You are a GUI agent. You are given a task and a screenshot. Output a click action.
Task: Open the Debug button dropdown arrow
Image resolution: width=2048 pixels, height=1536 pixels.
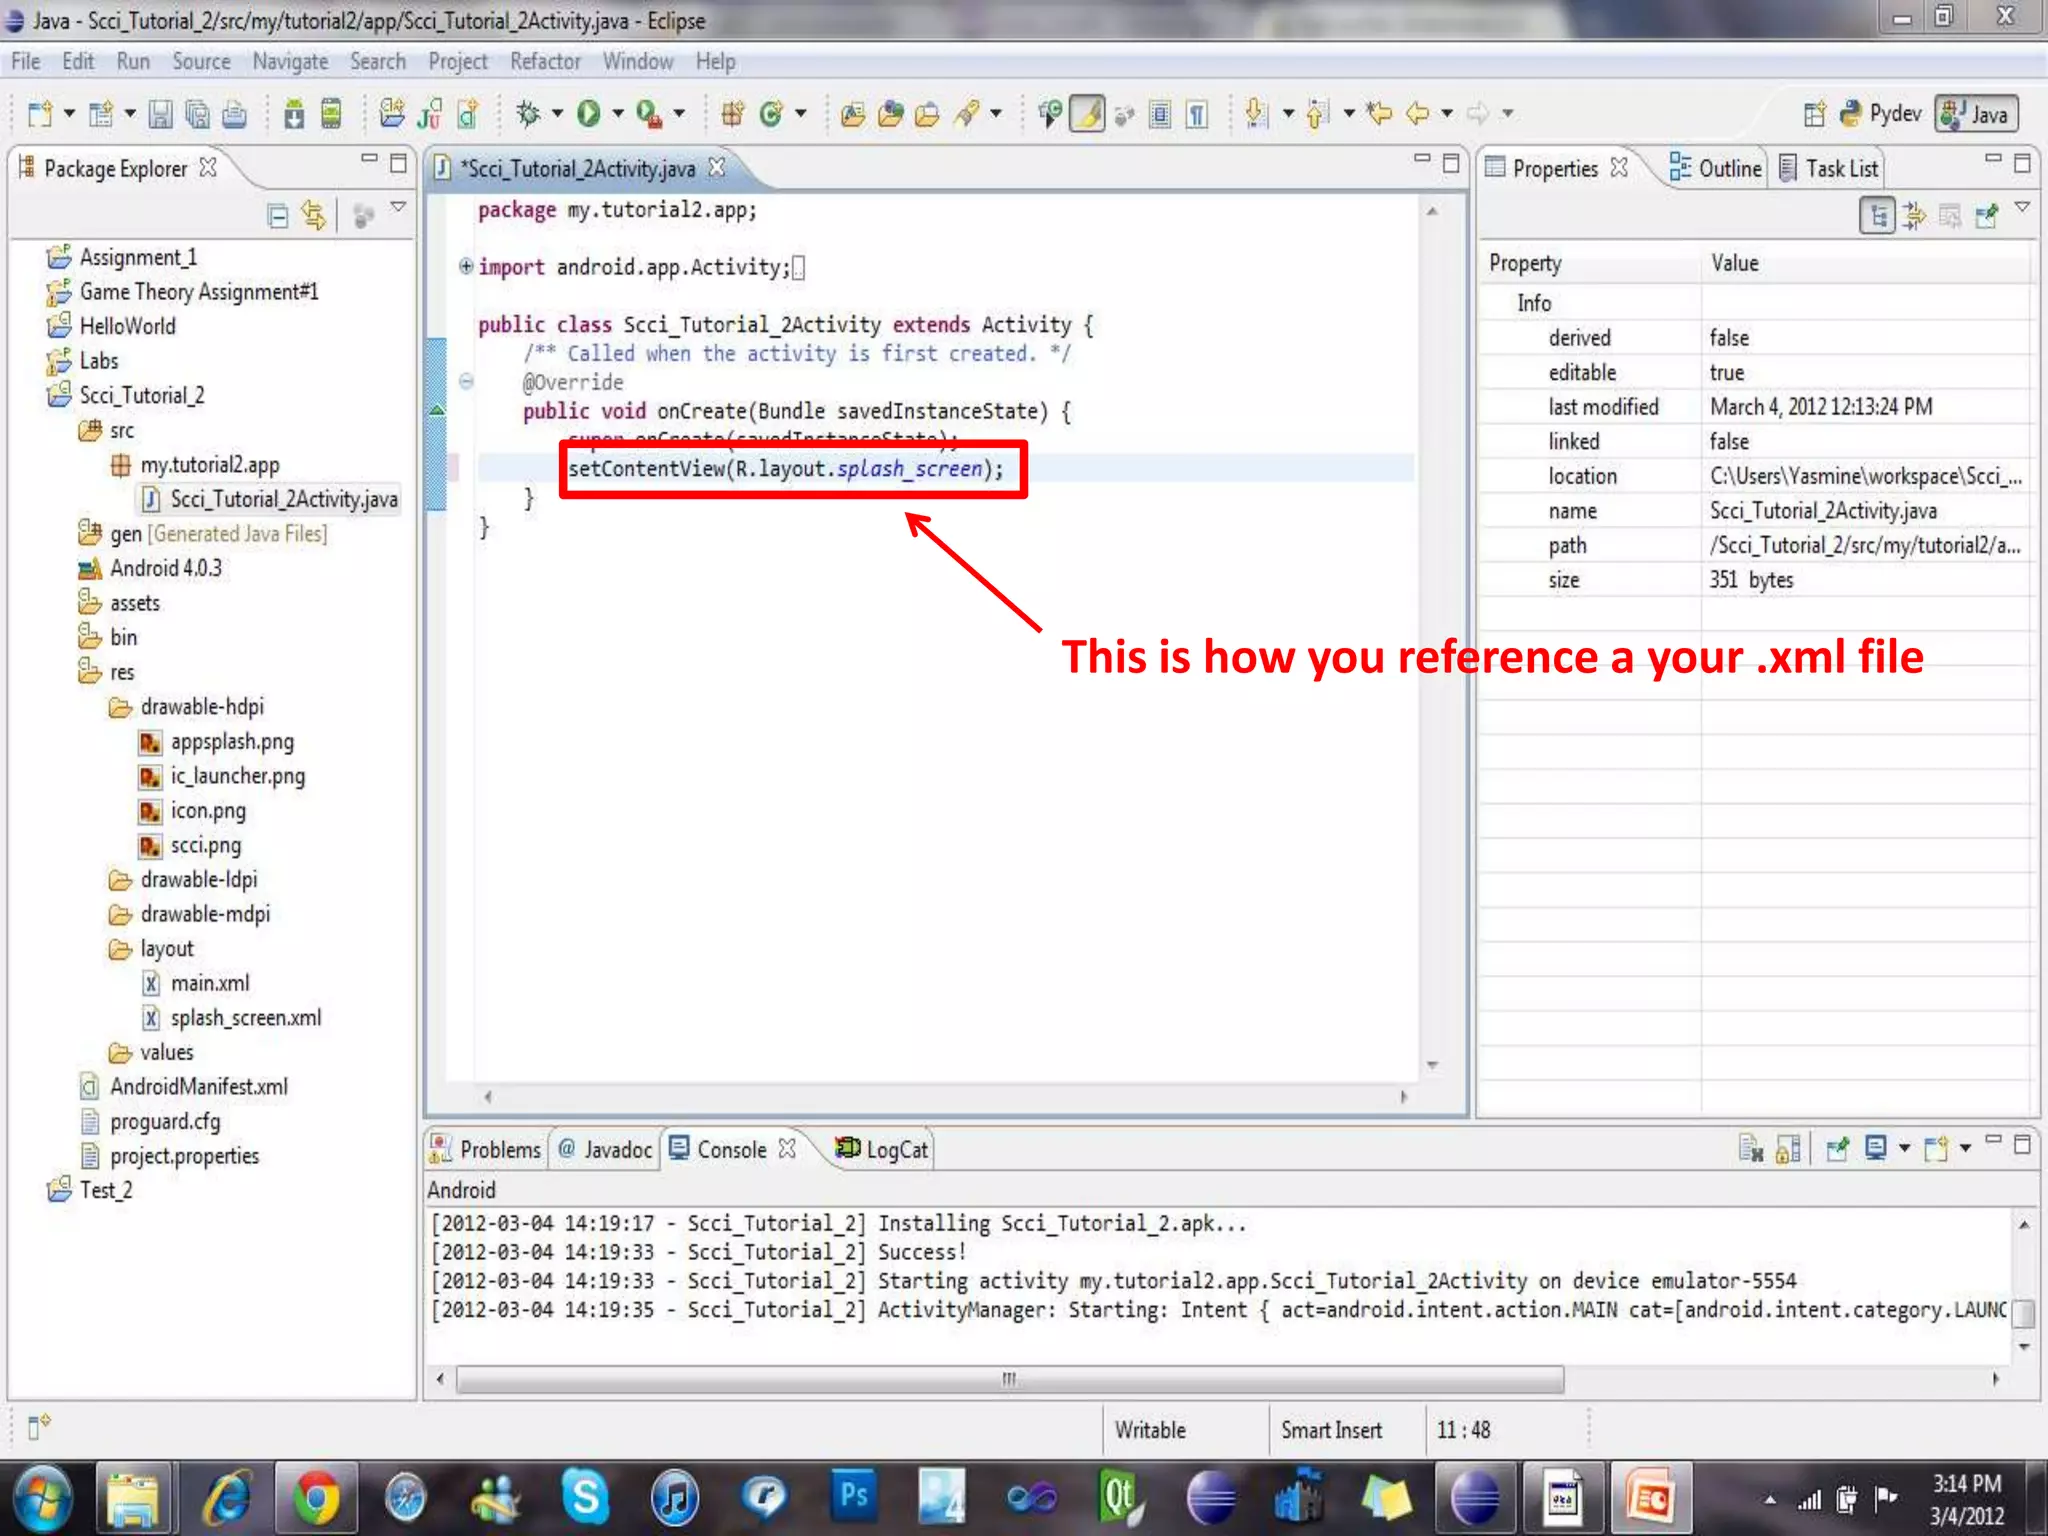pyautogui.click(x=557, y=114)
